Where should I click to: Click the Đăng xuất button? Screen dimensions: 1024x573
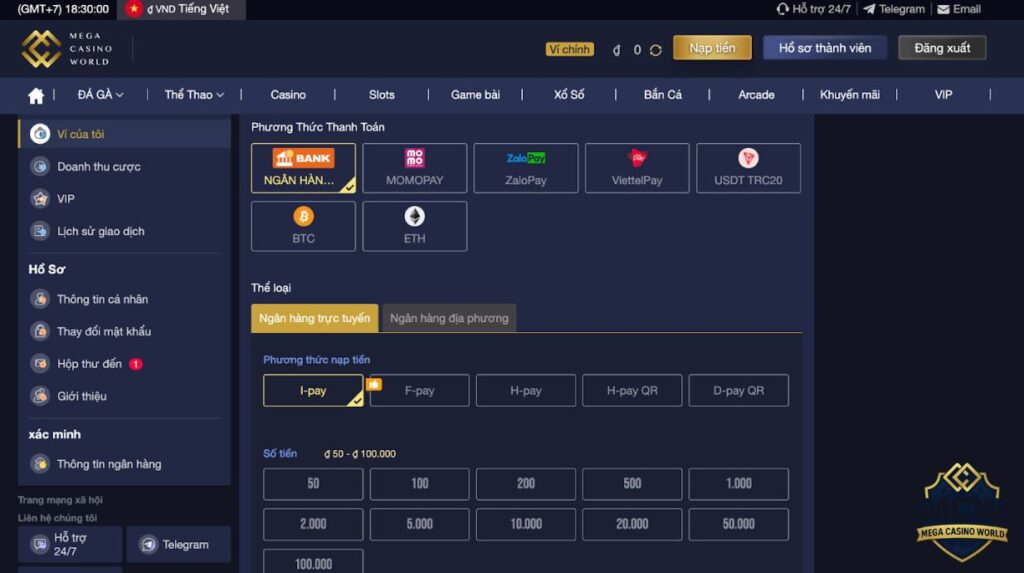coord(942,48)
